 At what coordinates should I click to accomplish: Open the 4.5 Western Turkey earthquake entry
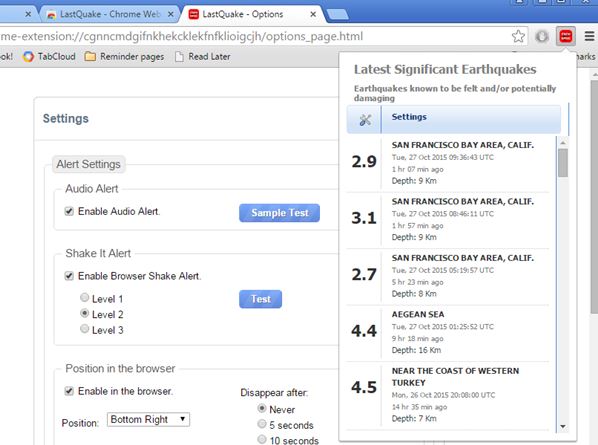448,395
